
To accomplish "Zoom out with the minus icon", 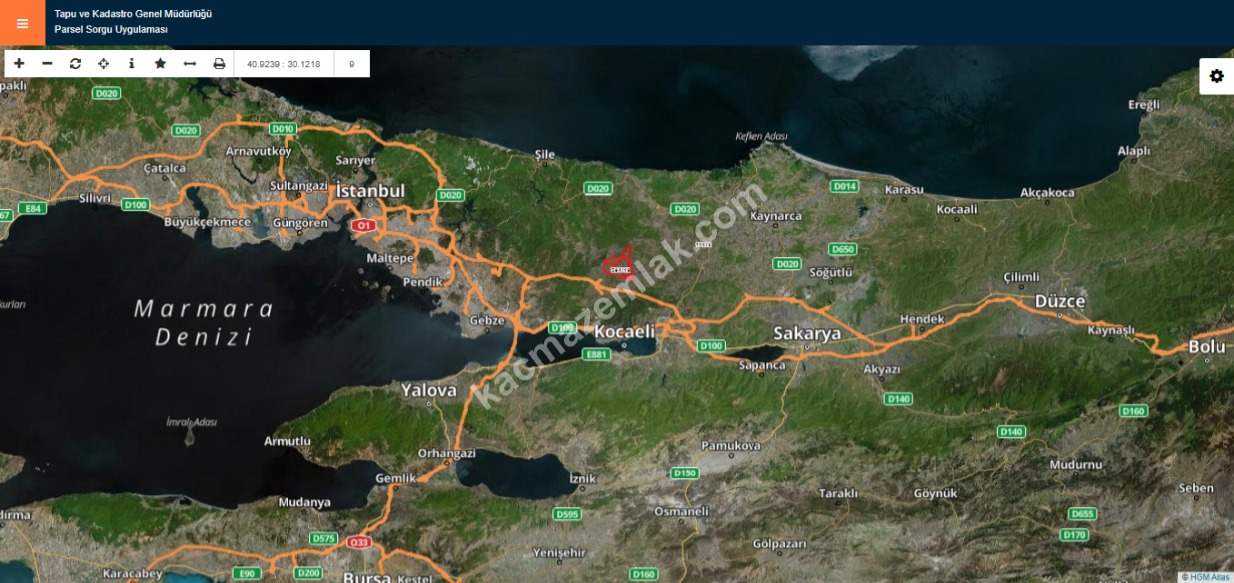I will point(47,63).
